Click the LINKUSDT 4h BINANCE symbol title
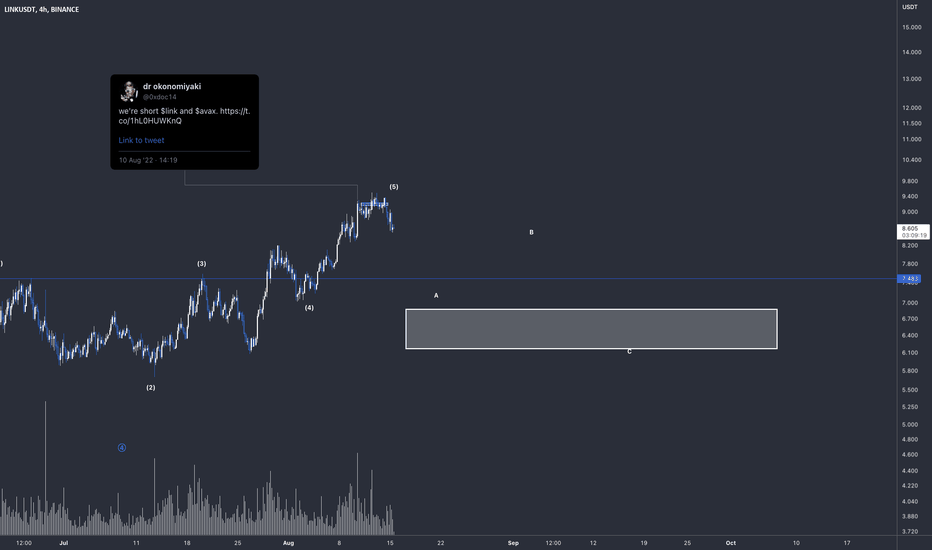 pos(42,10)
